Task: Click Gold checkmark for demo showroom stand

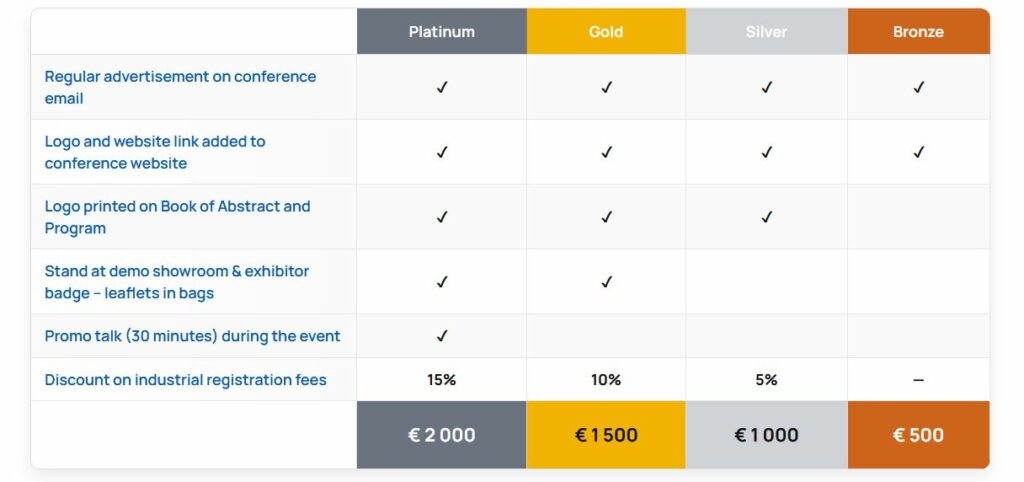Action: [606, 282]
